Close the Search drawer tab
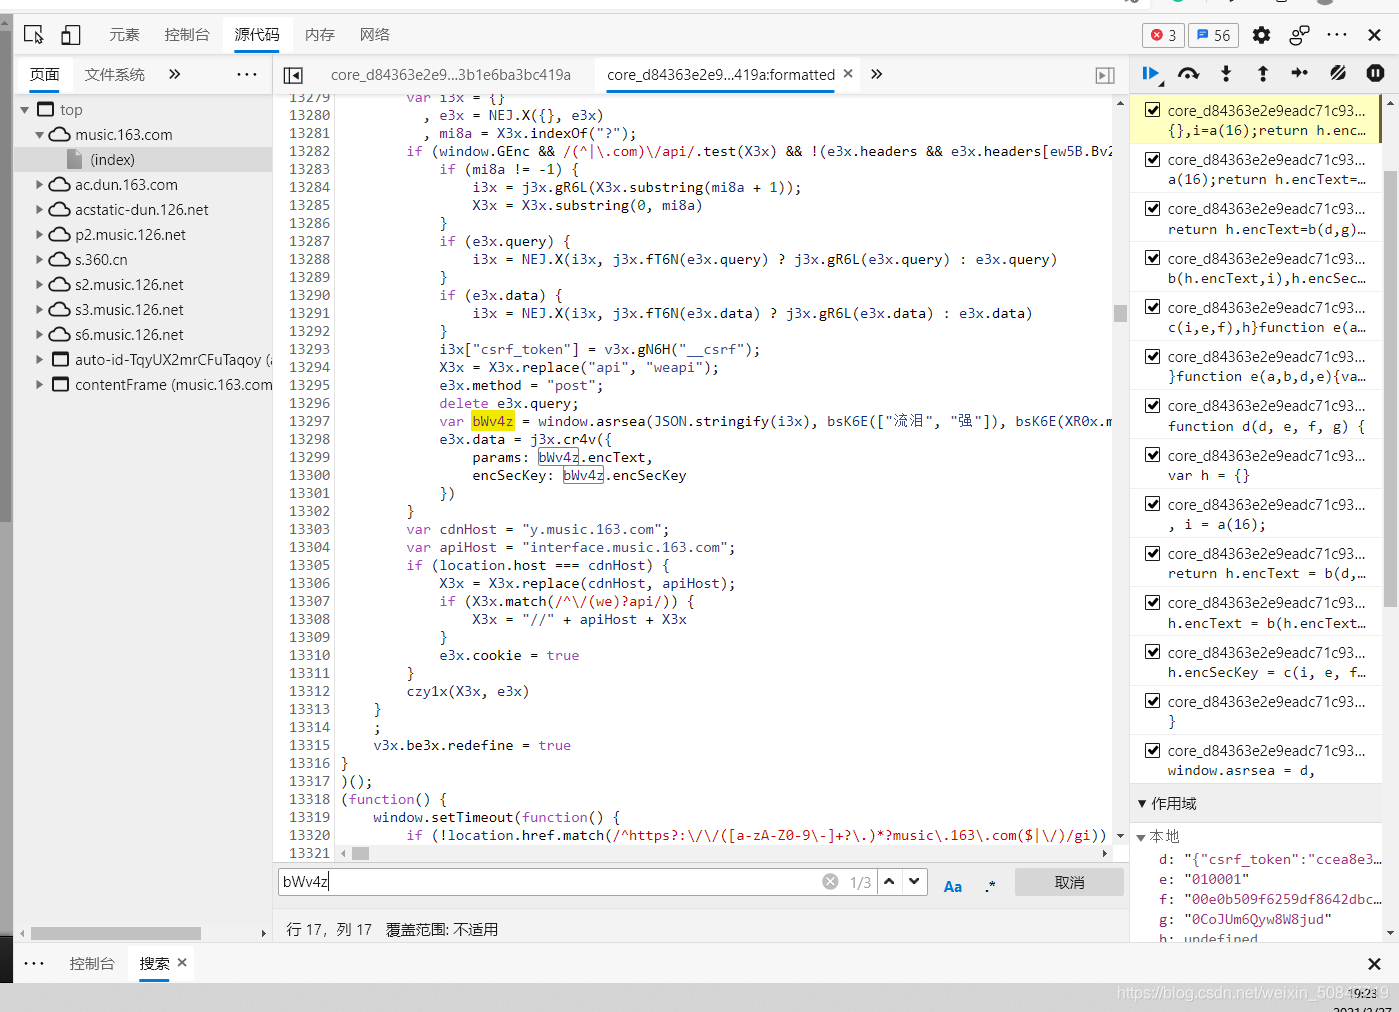1399x1012 pixels. coord(182,962)
